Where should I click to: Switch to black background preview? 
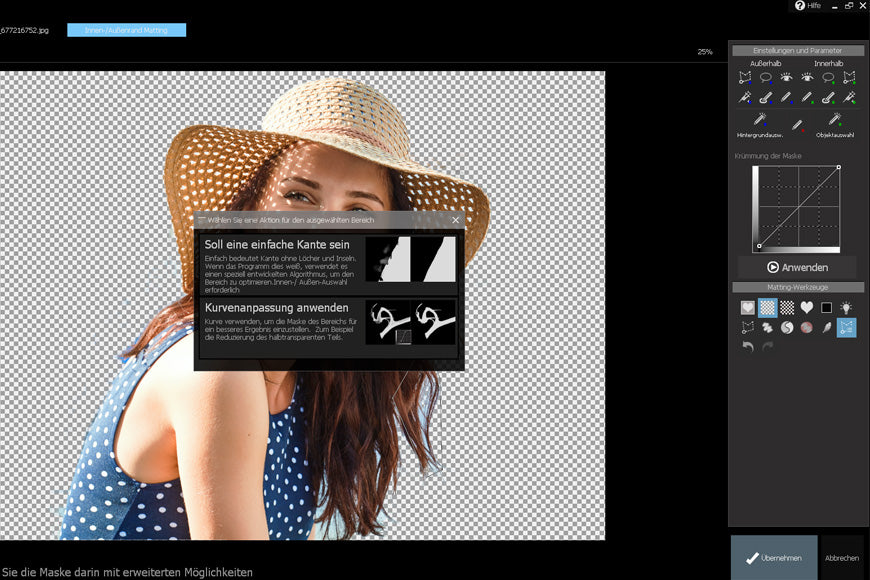click(x=826, y=308)
